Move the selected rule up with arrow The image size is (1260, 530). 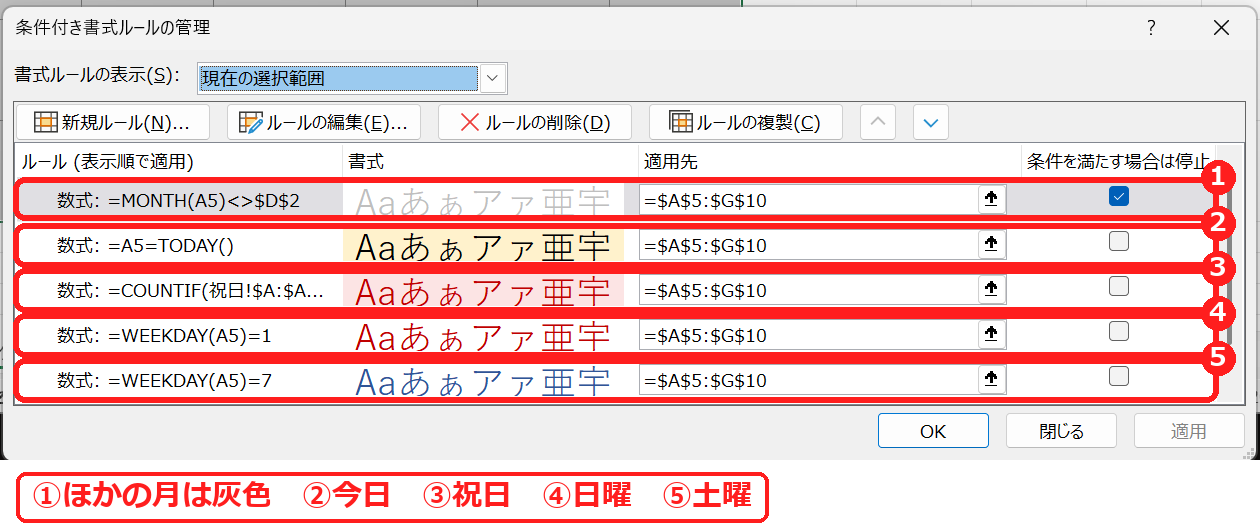click(x=878, y=122)
